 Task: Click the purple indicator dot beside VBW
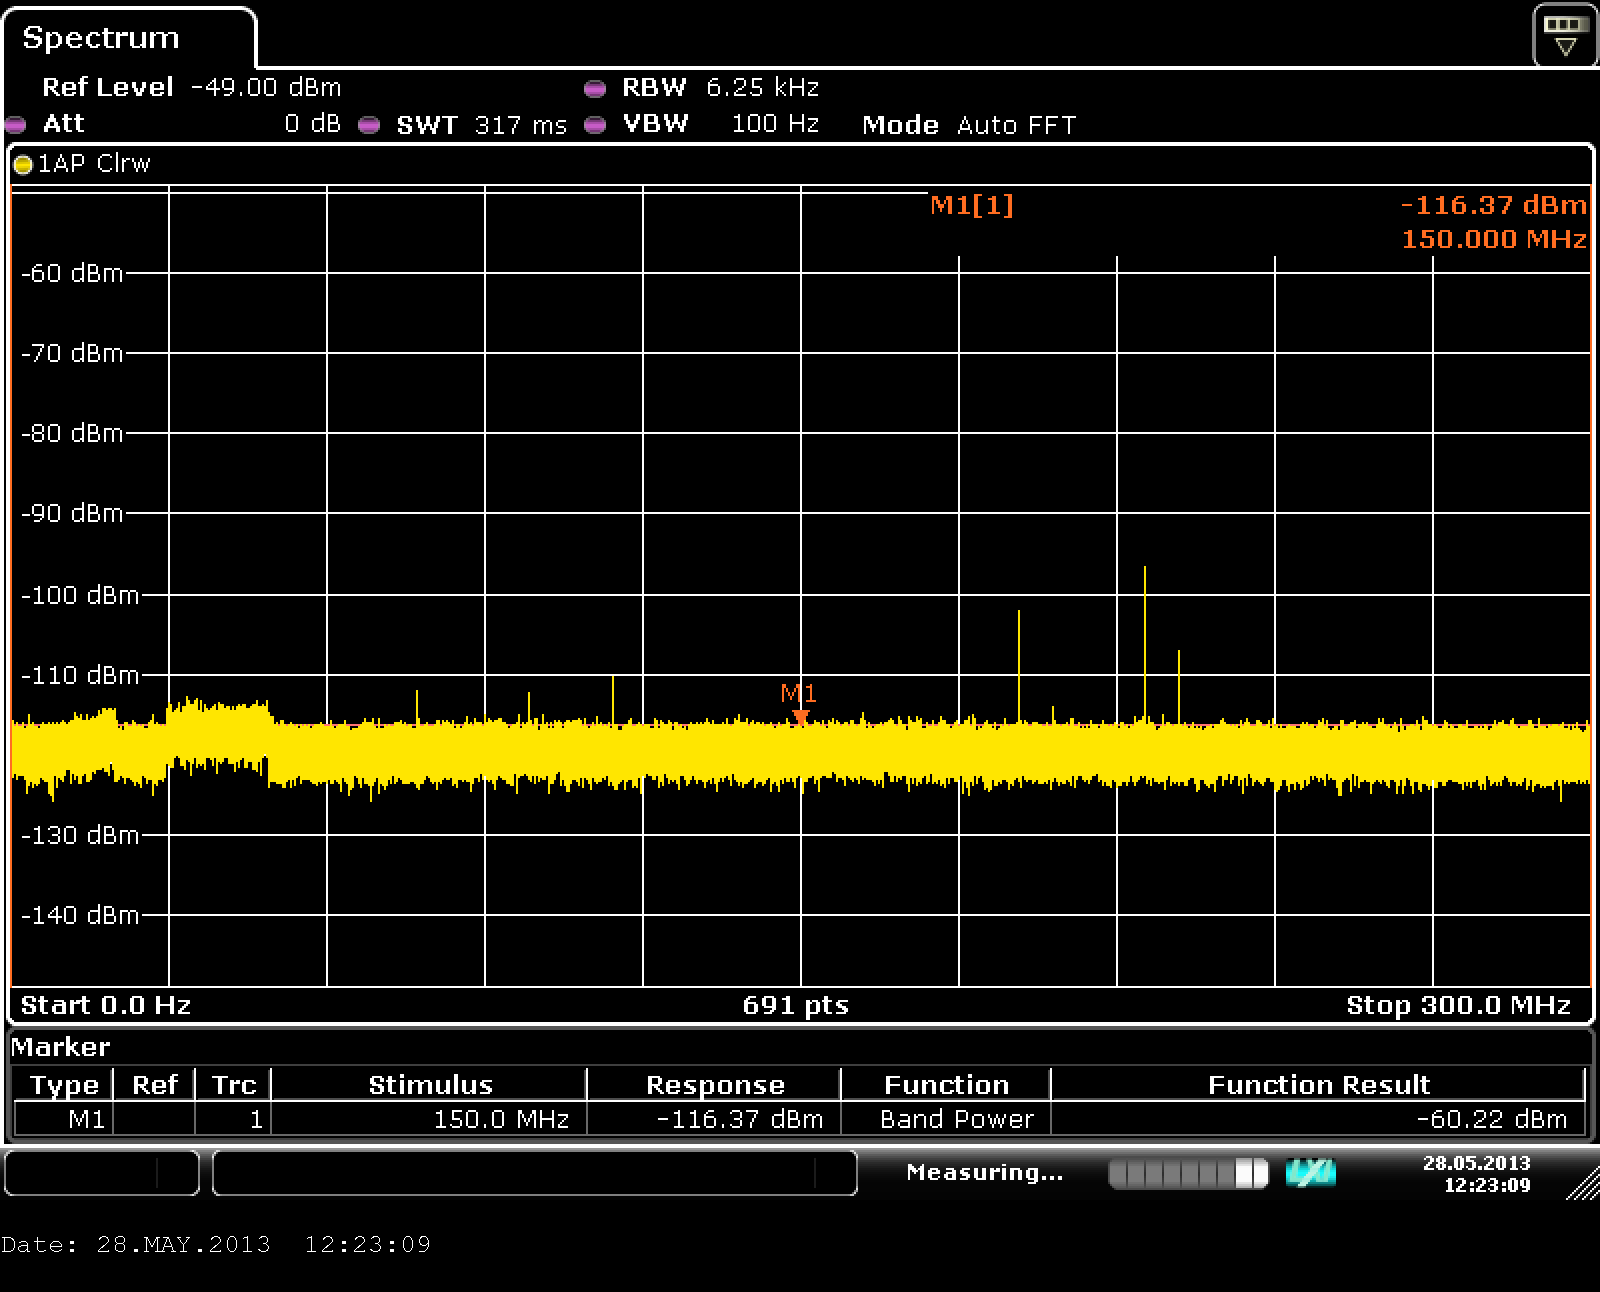click(x=595, y=125)
